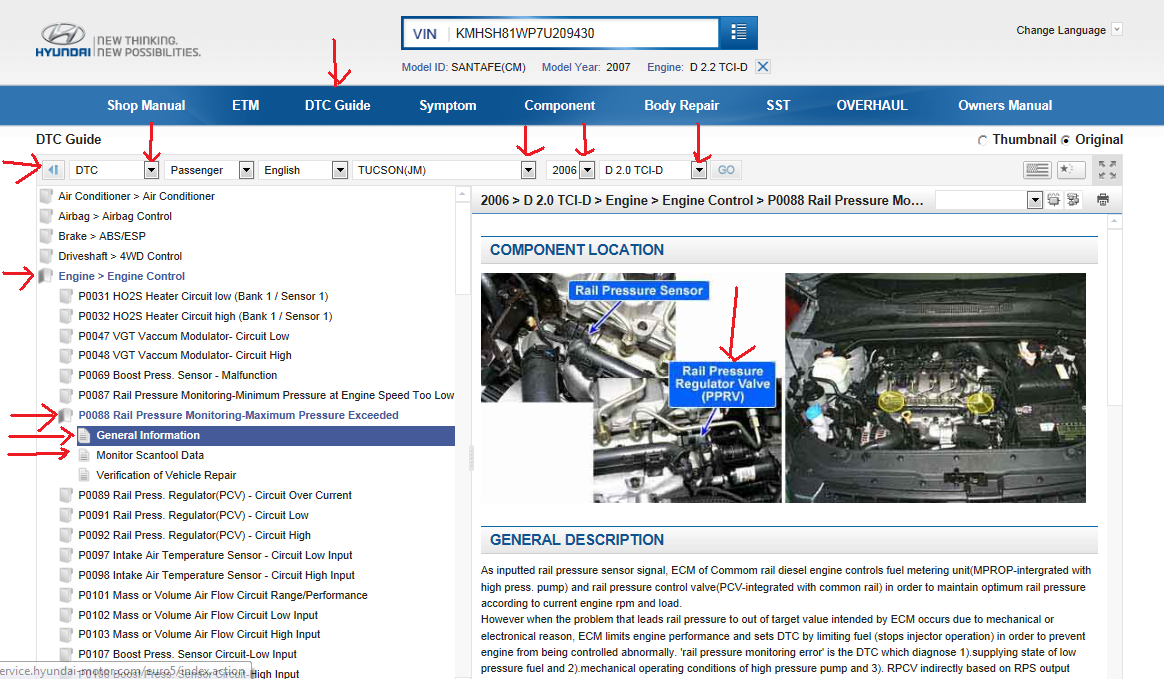
Task: Clear the vehicle selection with the X icon
Action: (762, 67)
